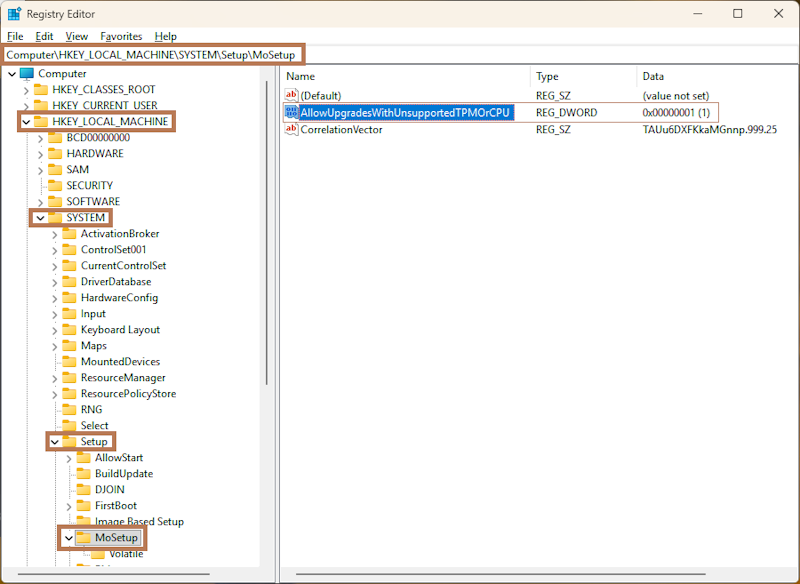Open the Favorites menu
800x584 pixels.
[121, 36]
